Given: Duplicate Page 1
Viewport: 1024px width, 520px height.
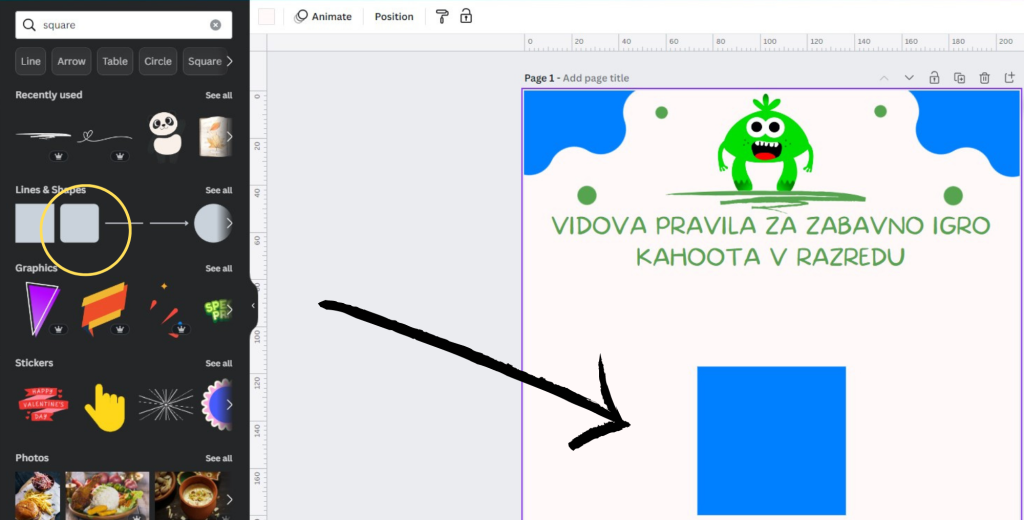Looking at the screenshot, I should click(959, 78).
